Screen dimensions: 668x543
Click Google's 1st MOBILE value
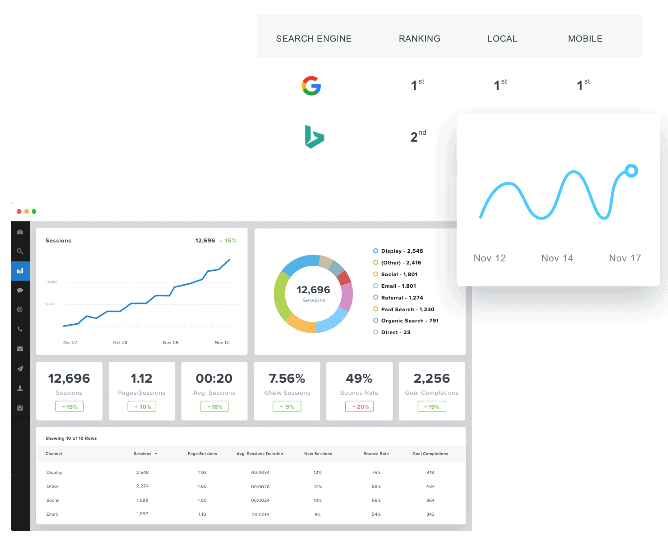tap(583, 85)
